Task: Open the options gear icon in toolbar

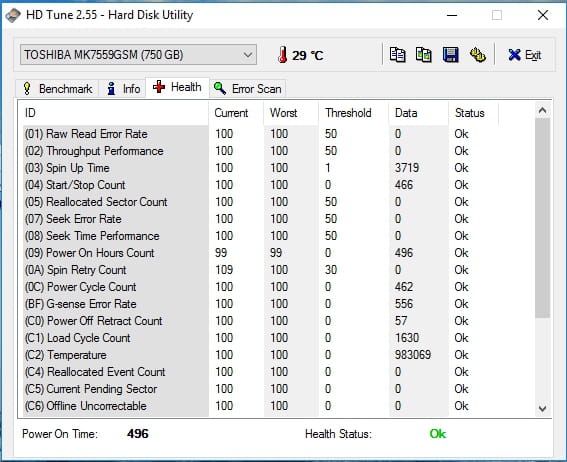Action: pyautogui.click(x=478, y=55)
